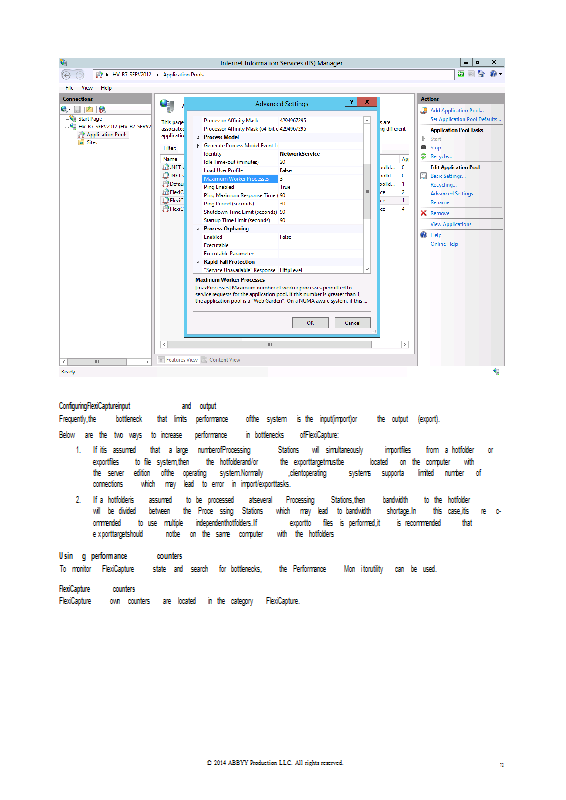The image size is (566, 800).
Task: Open the Help menu
Action: (x=106, y=88)
